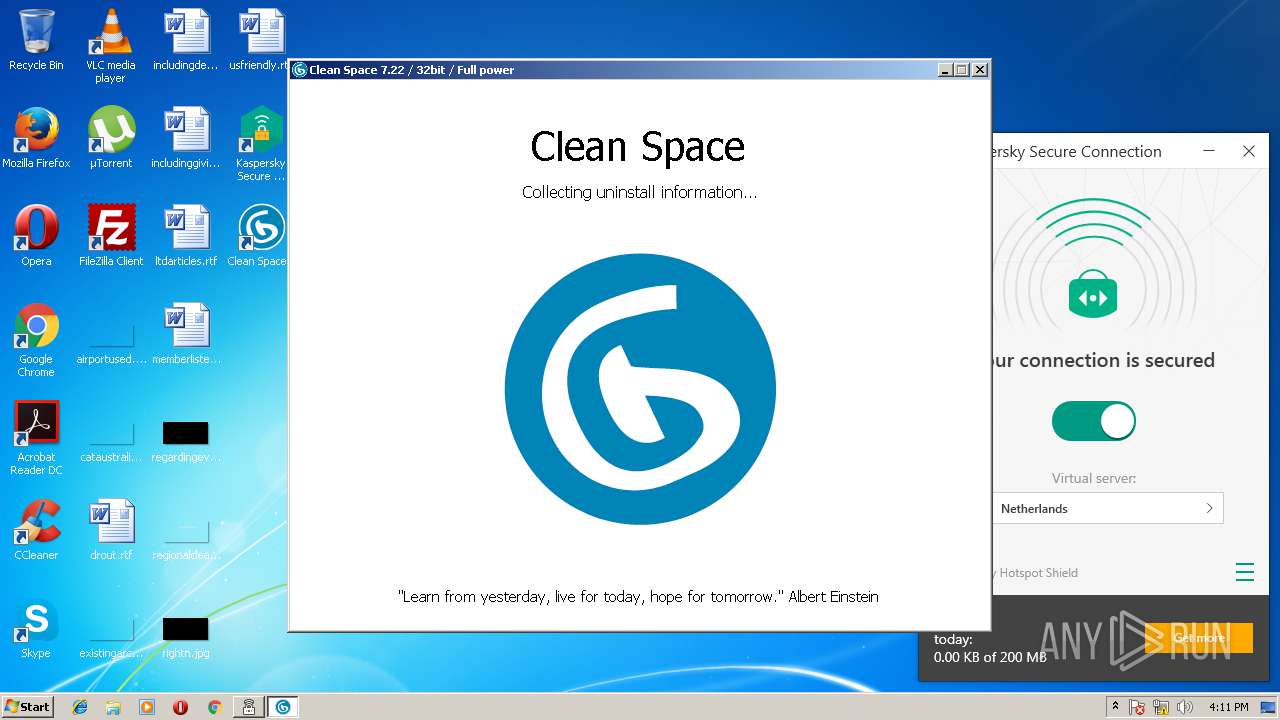1280x720 pixels.
Task: Open Windows Explorer from the taskbar
Action: pos(113,707)
